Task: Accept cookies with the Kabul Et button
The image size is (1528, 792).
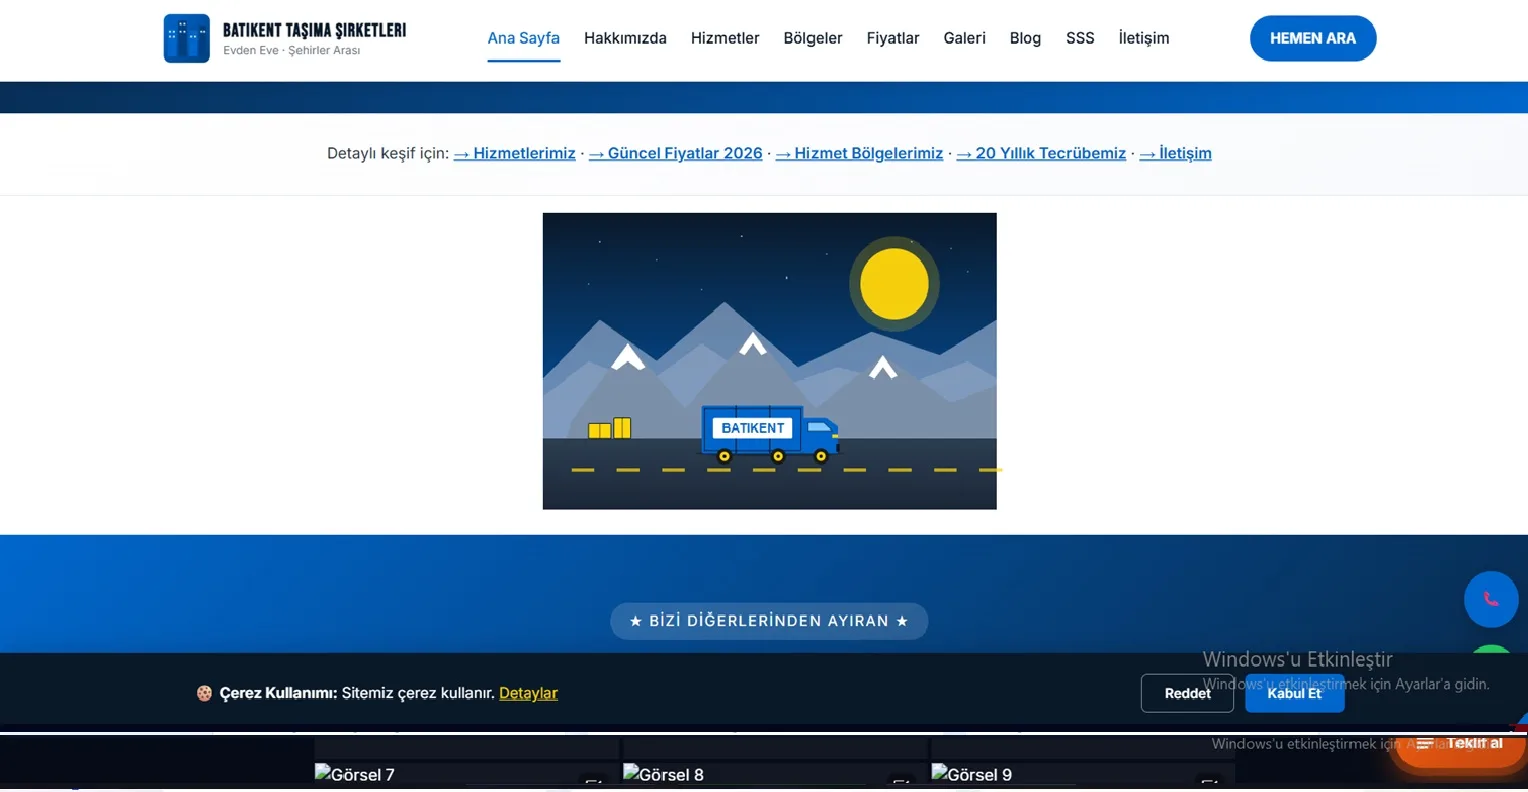Action: [x=1294, y=693]
